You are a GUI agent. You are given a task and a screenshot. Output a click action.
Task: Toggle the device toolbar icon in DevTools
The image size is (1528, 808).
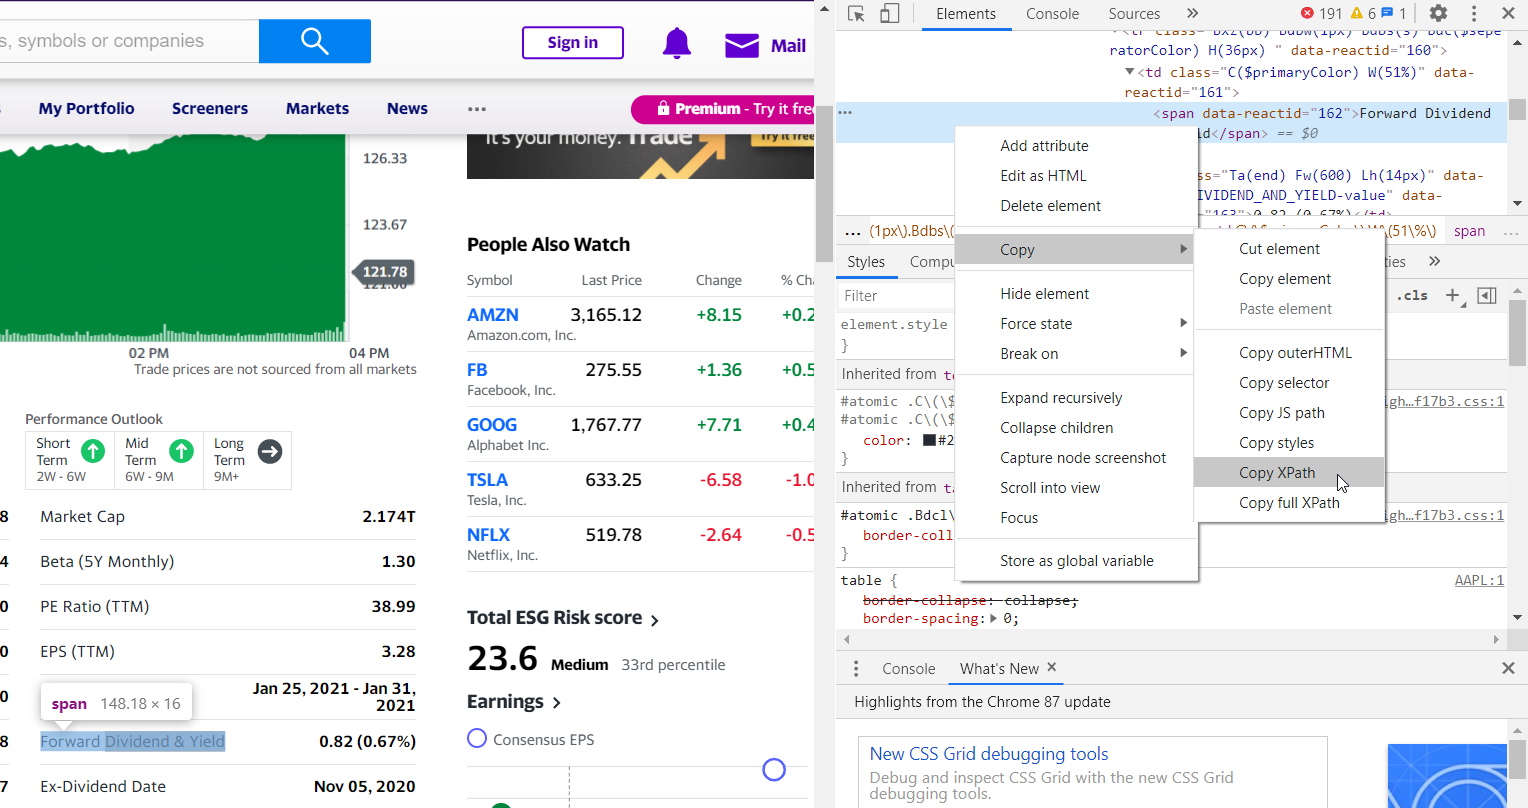[889, 13]
